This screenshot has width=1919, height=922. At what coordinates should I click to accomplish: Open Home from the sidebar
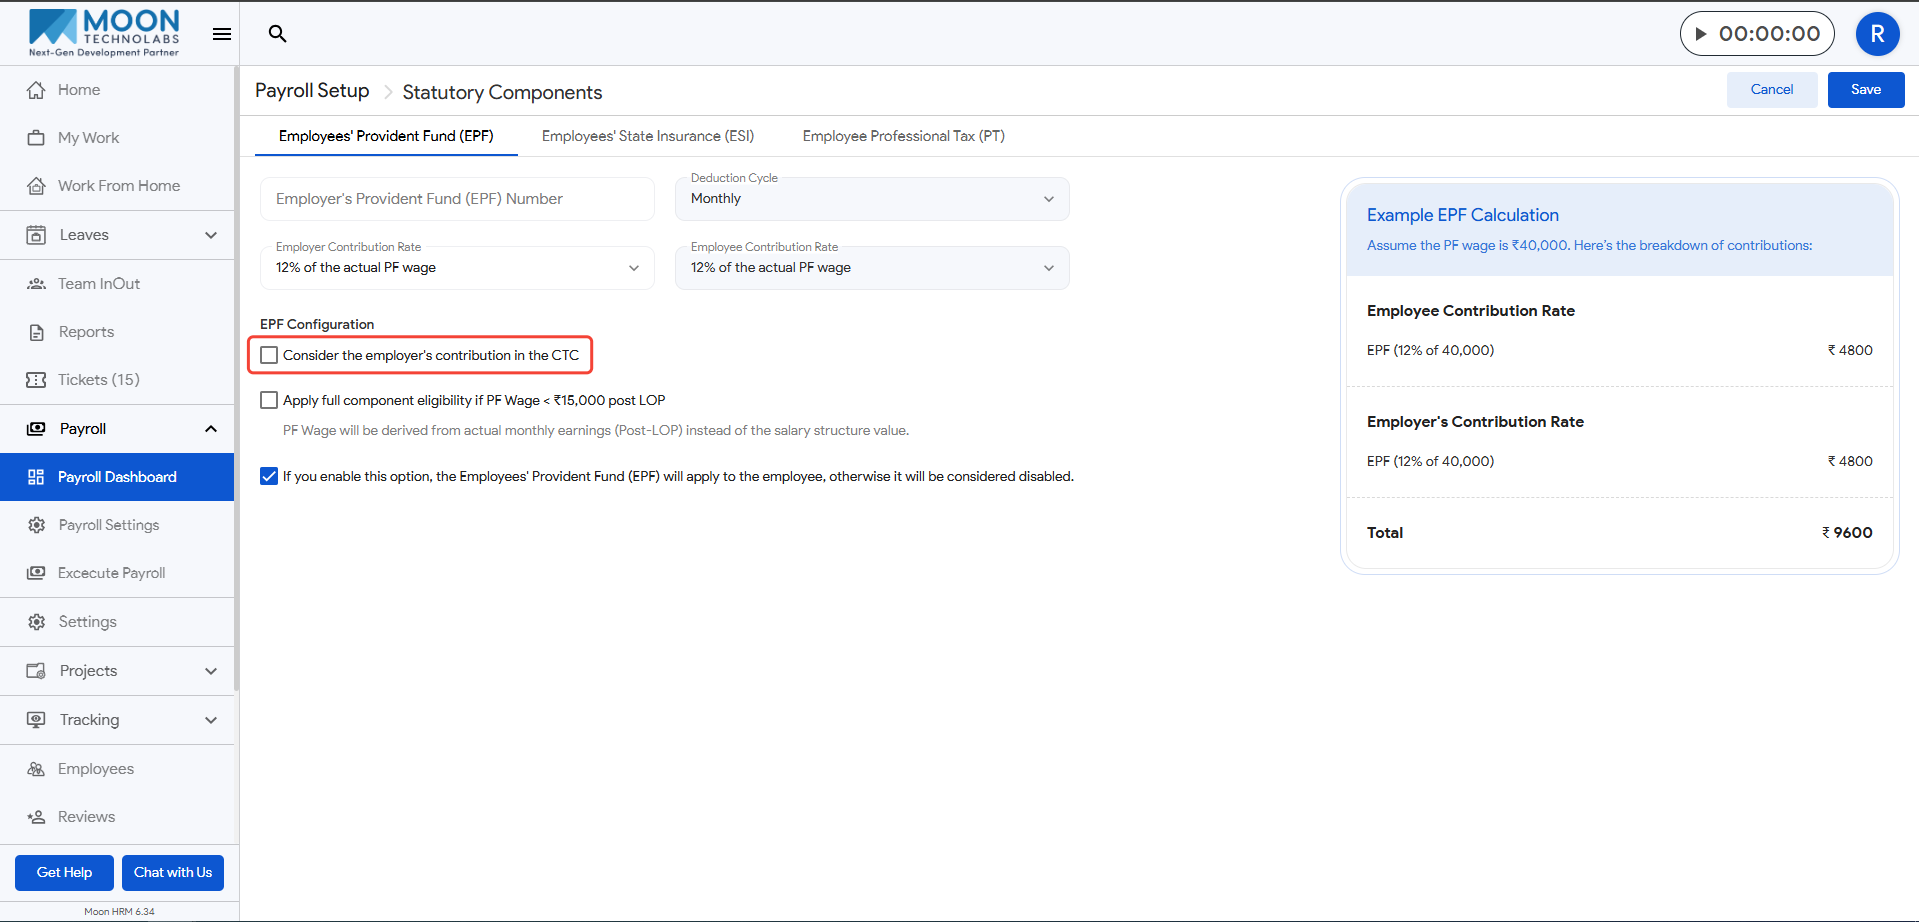point(79,90)
